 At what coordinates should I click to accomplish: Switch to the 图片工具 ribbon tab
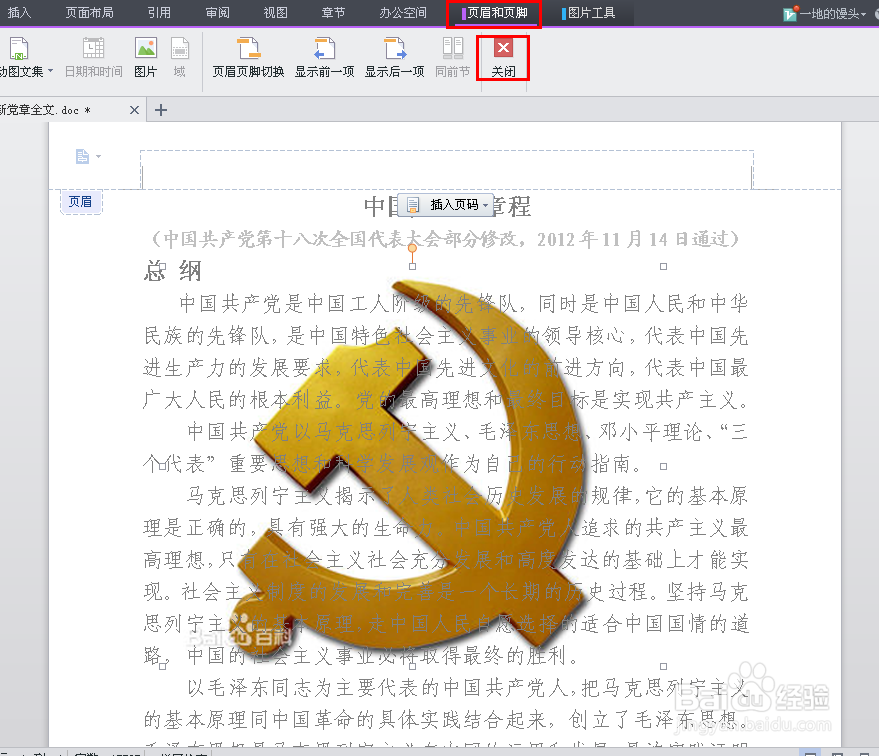point(587,14)
